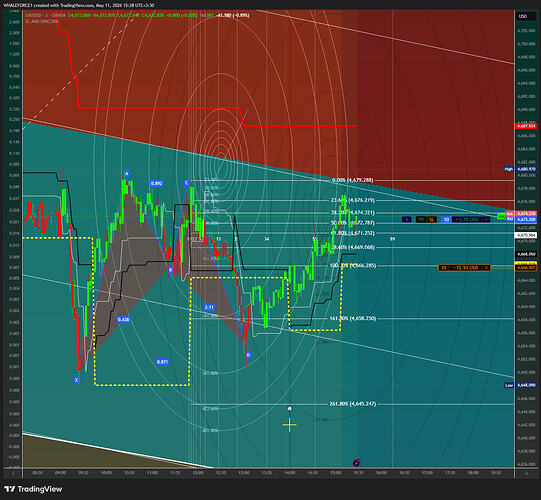Open the USD currency selector on price scale

(x=523, y=16)
